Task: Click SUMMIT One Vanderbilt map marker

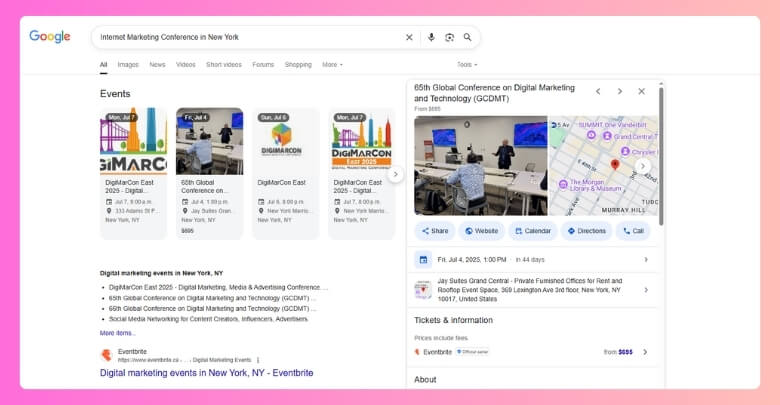Action: 591,135
